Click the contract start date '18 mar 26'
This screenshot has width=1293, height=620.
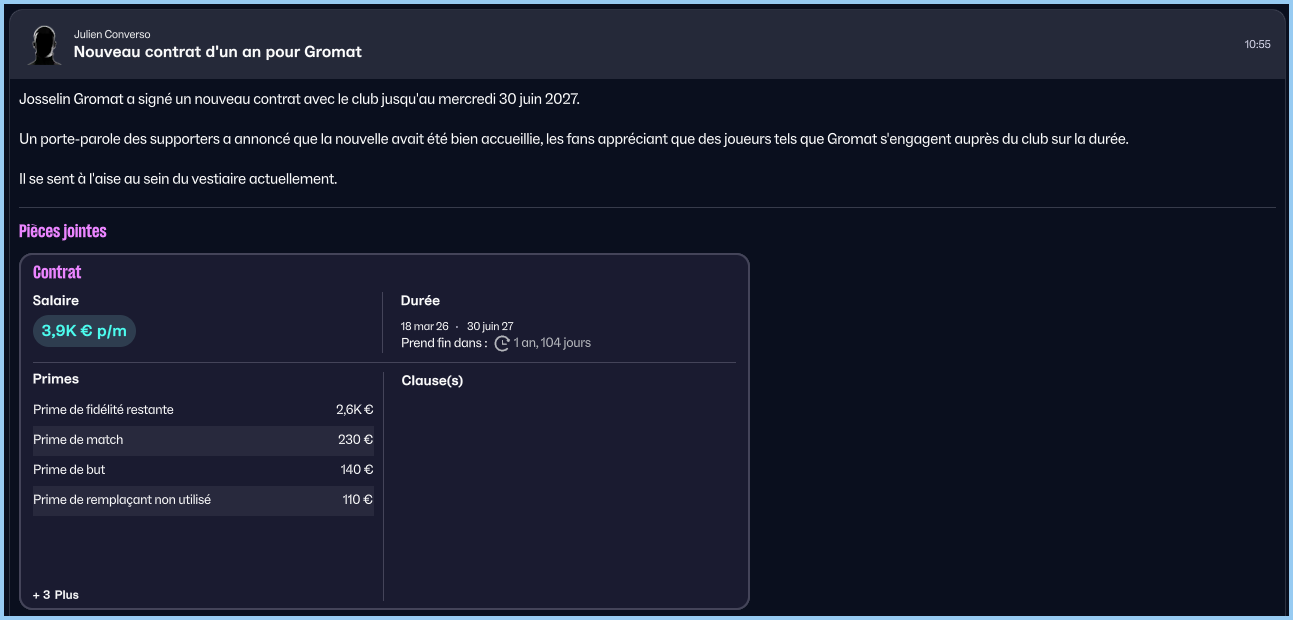point(424,326)
